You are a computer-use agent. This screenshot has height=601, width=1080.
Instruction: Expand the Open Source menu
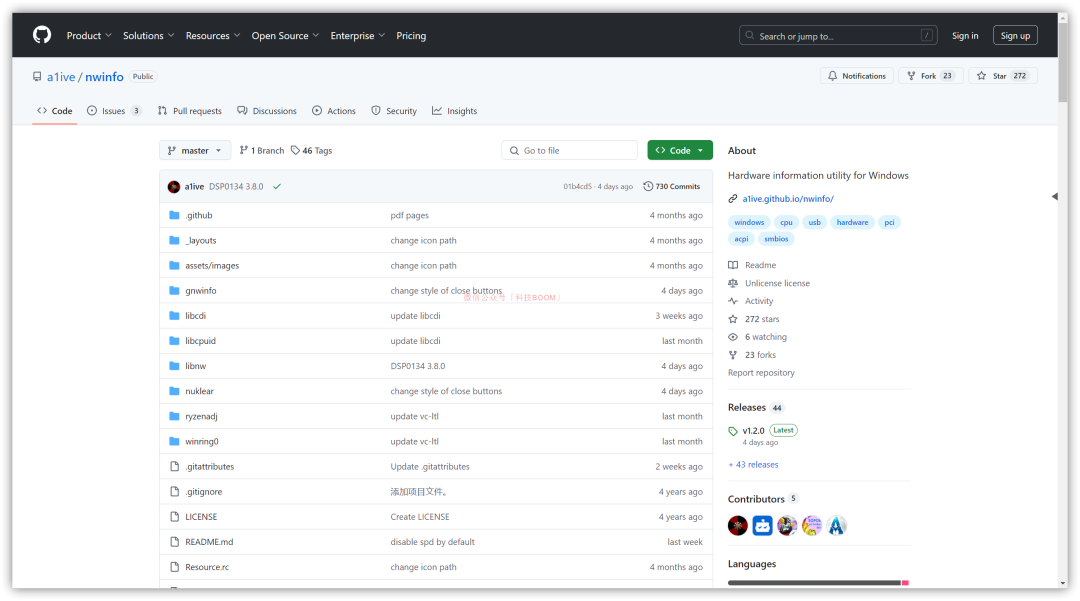285,36
